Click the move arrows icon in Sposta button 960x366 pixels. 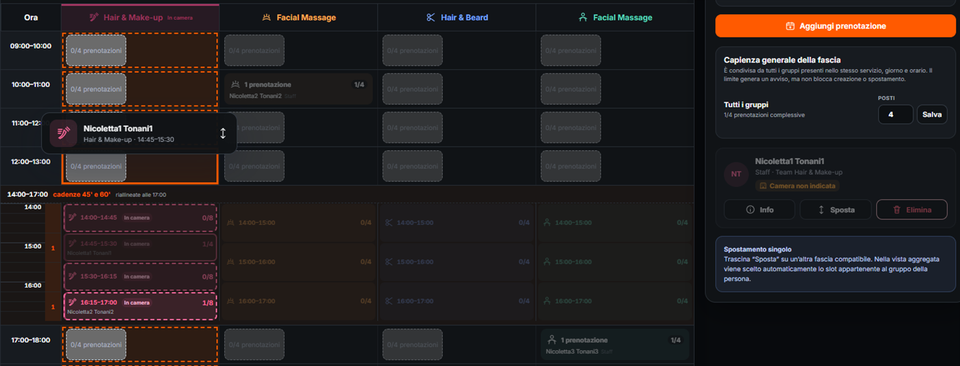point(821,209)
